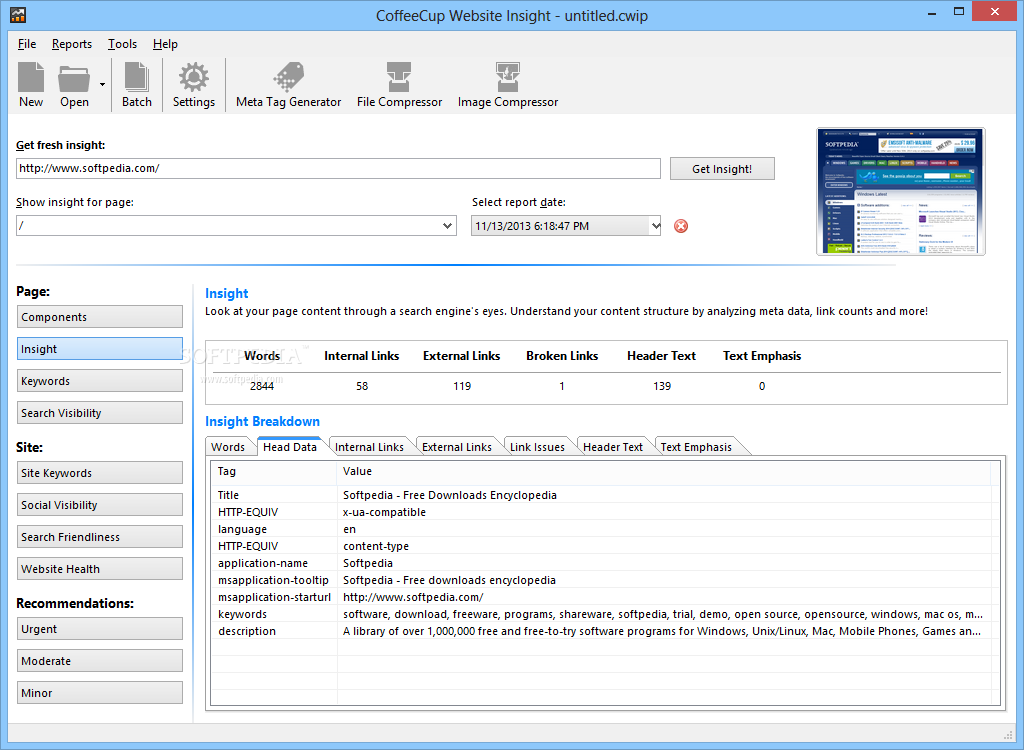Click the Text Emphasis summary heading
The height and width of the screenshot is (750, 1024).
coord(761,356)
